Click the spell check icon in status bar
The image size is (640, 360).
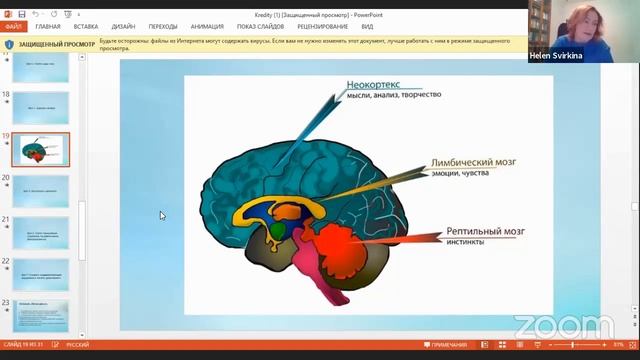click(x=55, y=344)
